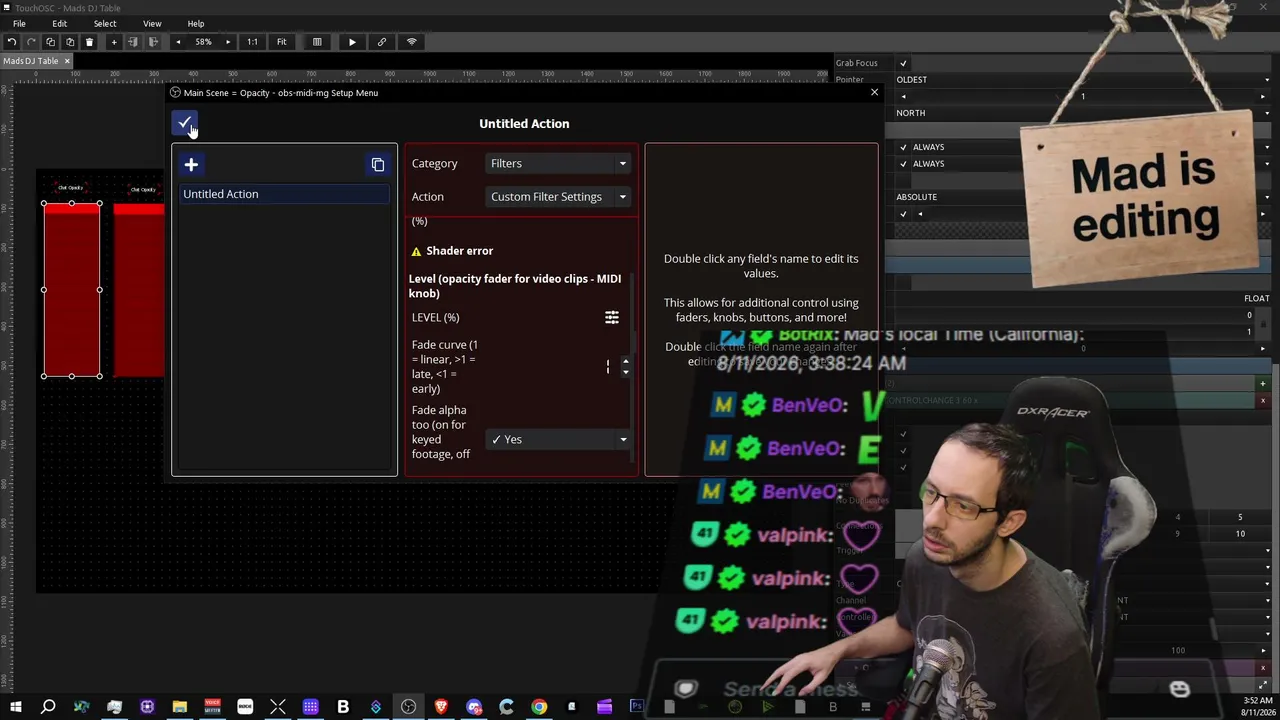Increment the Fade curve value with the up arrow
Viewport: 1280px width, 720px height.
click(626, 362)
